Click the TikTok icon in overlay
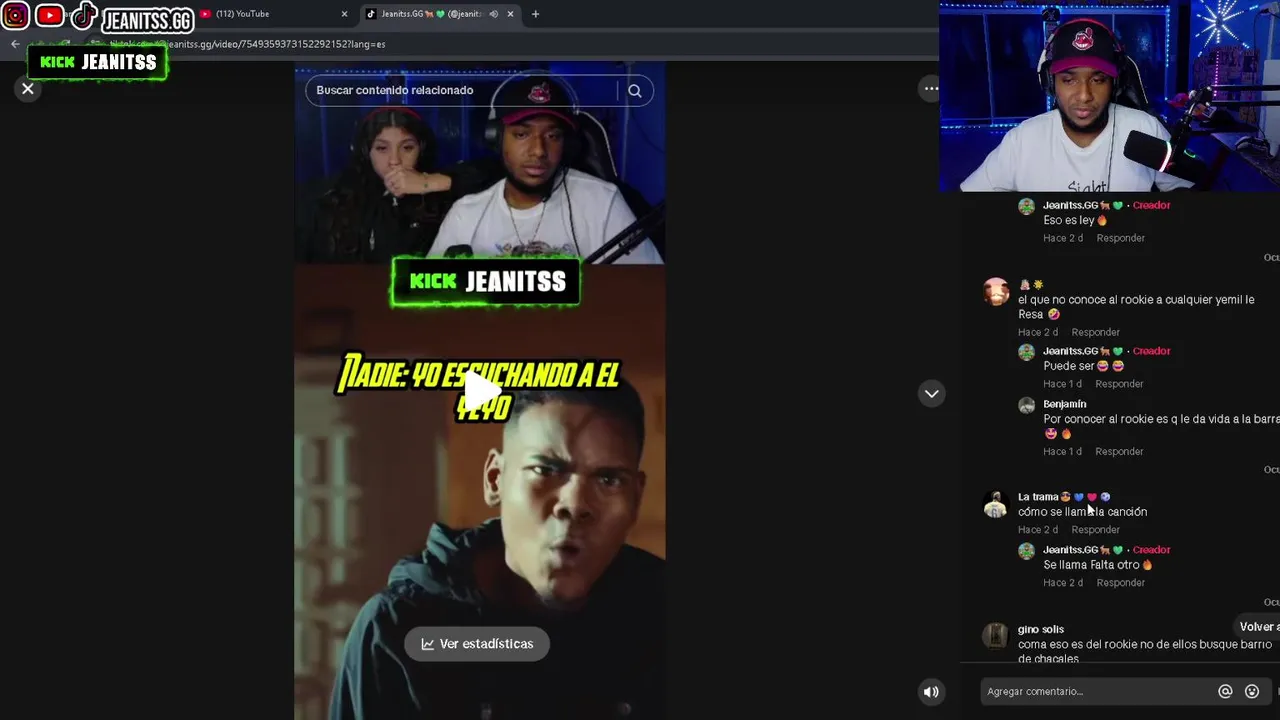The height and width of the screenshot is (720, 1280). (83, 15)
